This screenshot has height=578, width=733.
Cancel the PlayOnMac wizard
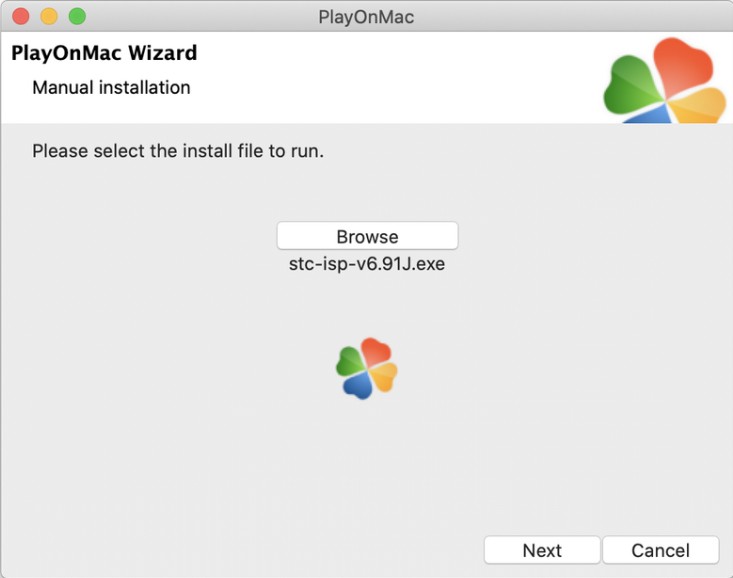(661, 550)
